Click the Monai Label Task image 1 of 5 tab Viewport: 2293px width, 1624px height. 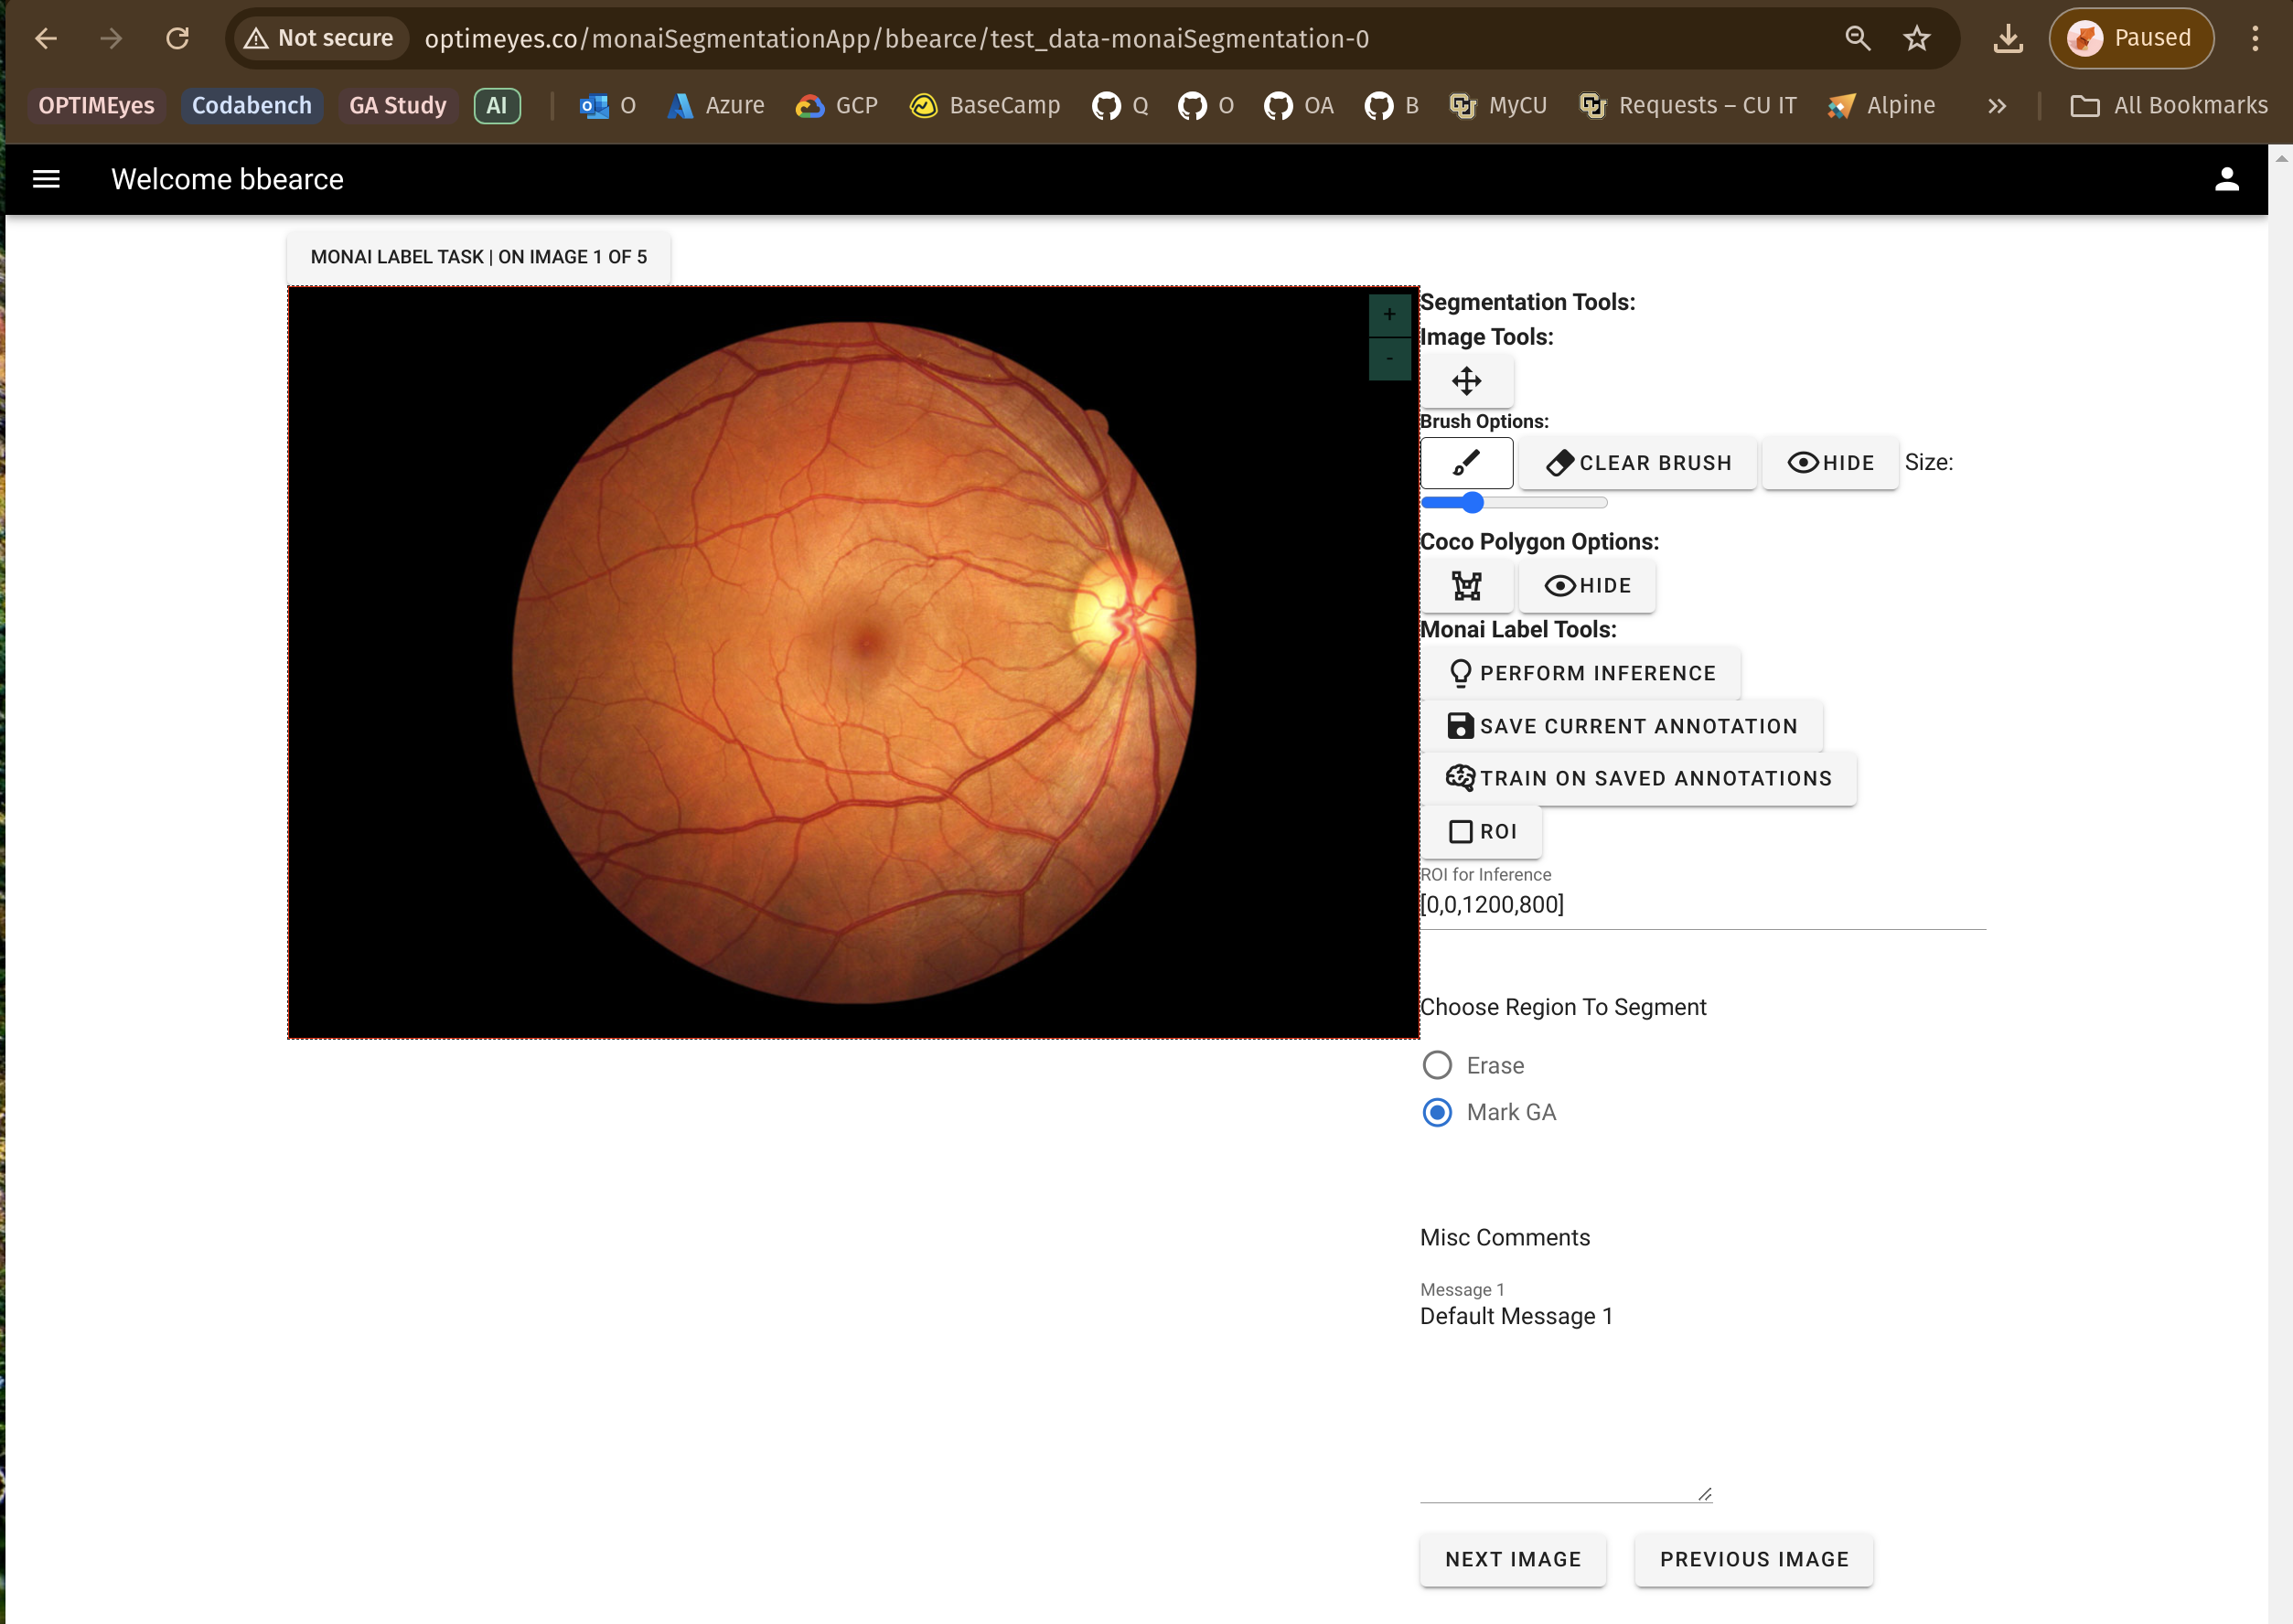(478, 257)
